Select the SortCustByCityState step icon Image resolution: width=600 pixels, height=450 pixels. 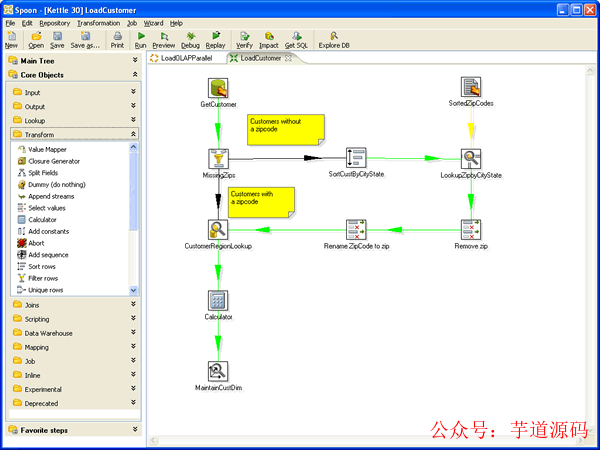[356, 158]
